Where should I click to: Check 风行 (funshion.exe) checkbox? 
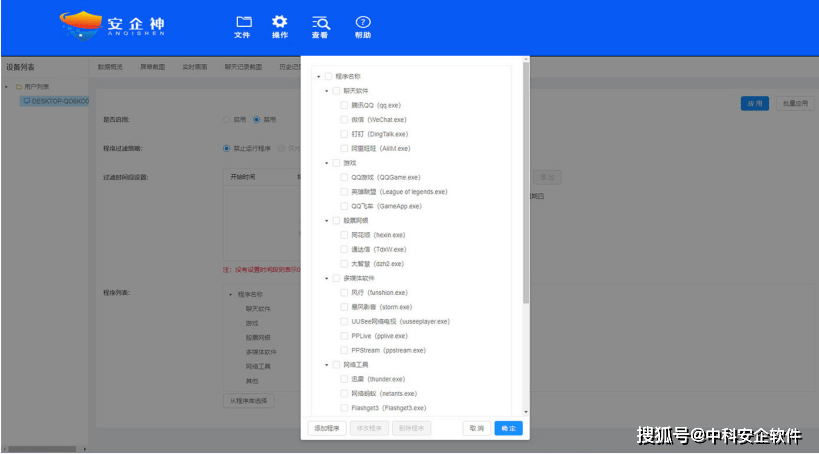point(344,293)
